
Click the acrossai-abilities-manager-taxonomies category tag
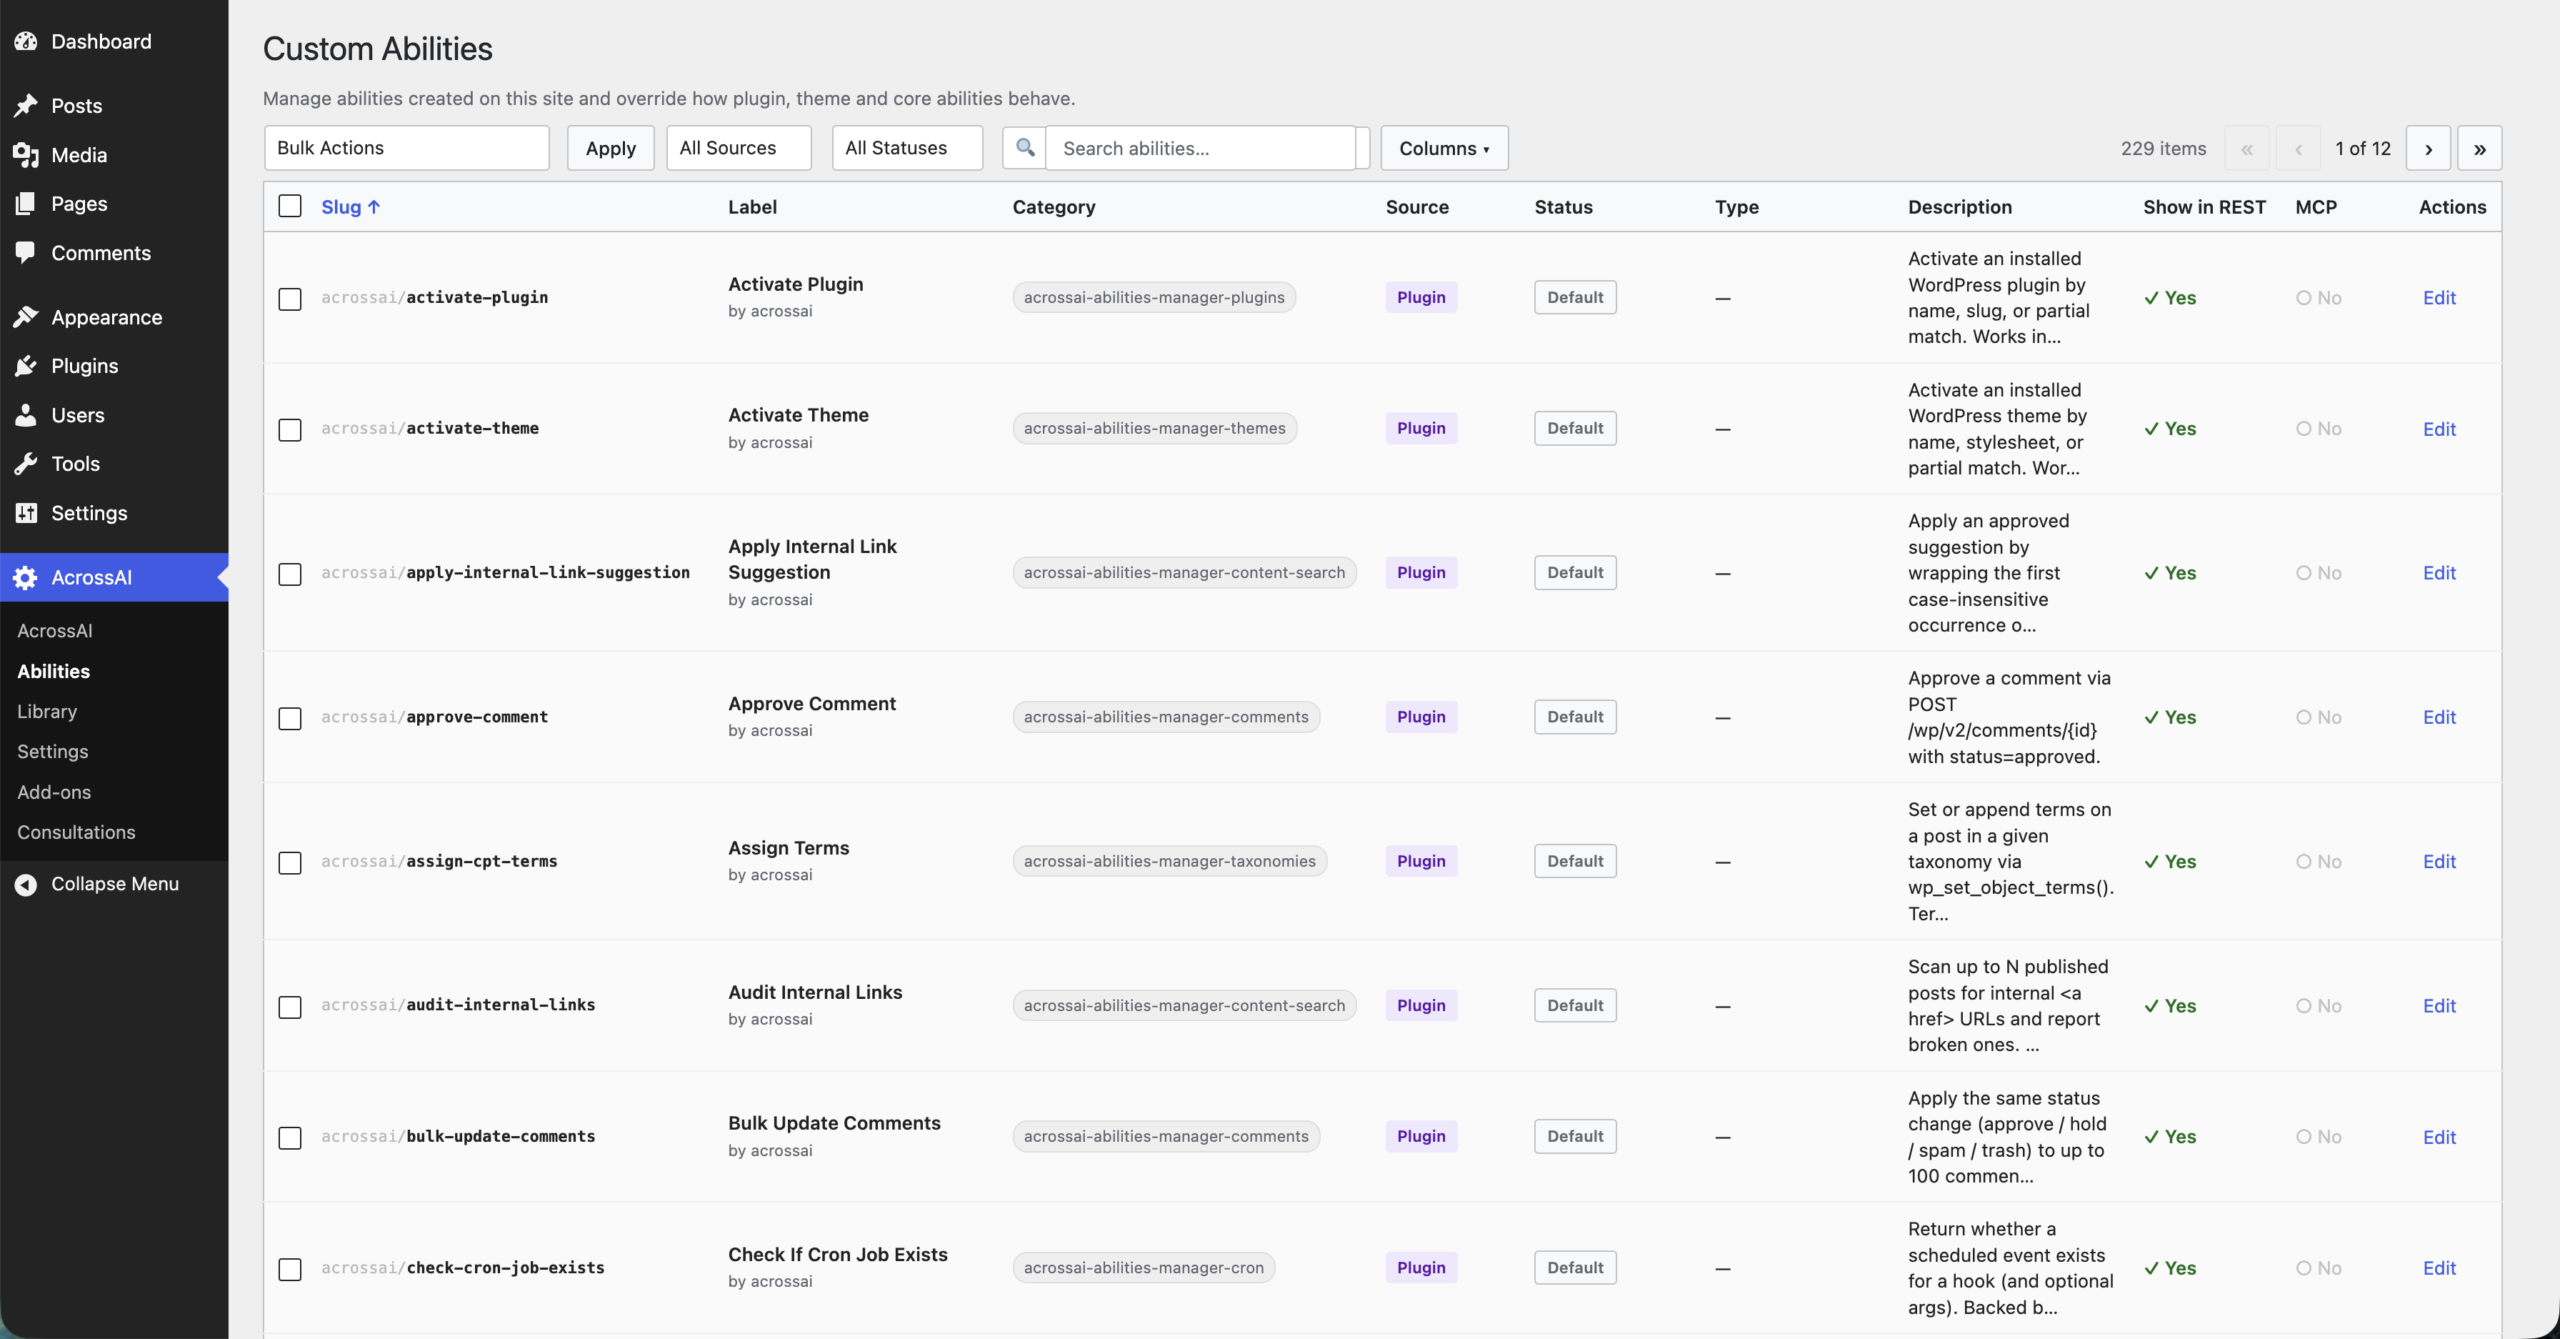1169,861
